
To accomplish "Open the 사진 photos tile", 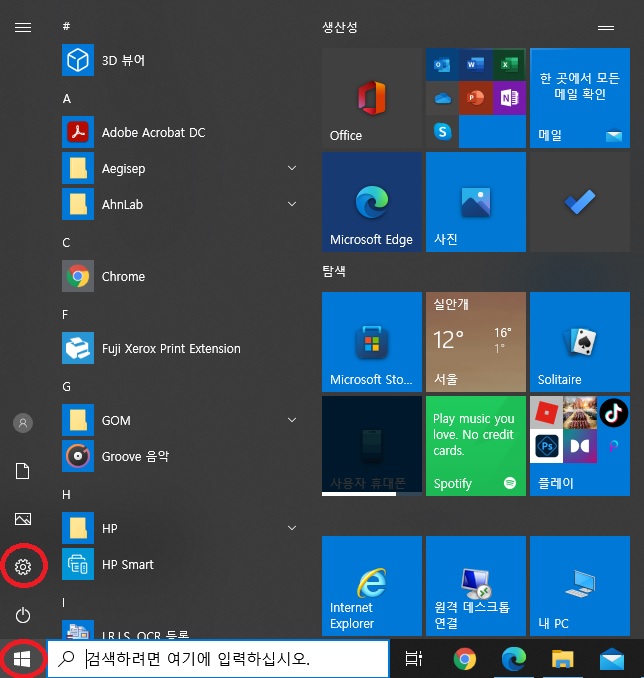I will click(x=476, y=202).
